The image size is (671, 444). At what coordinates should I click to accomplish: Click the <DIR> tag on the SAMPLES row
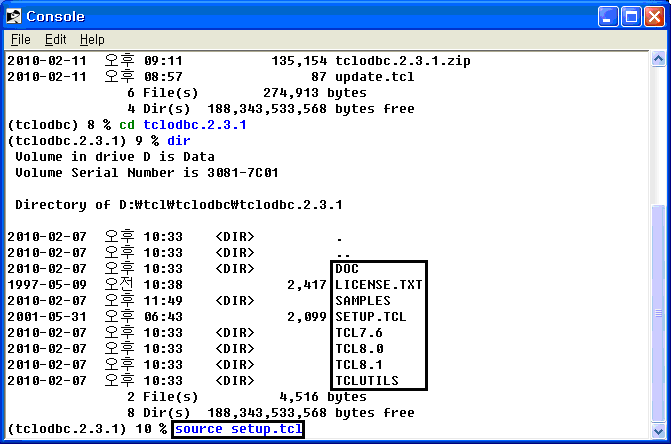point(235,301)
